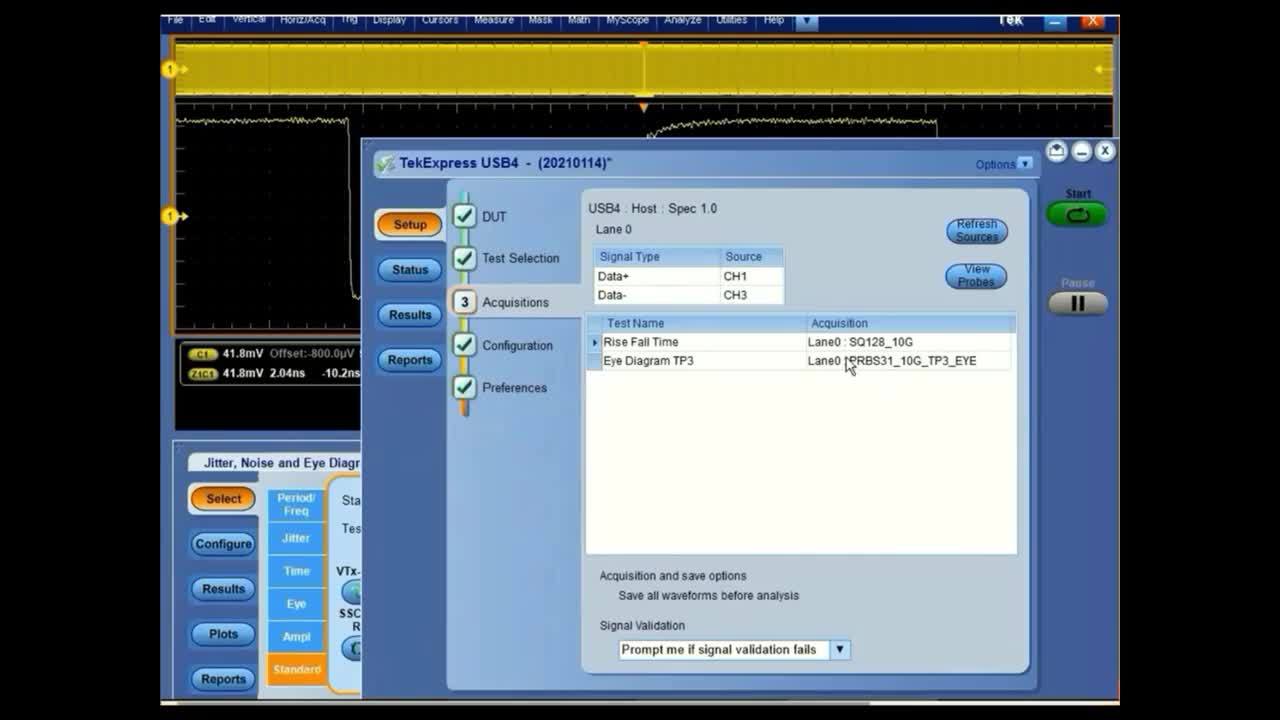Select the Jitter measurement tab

(296, 538)
